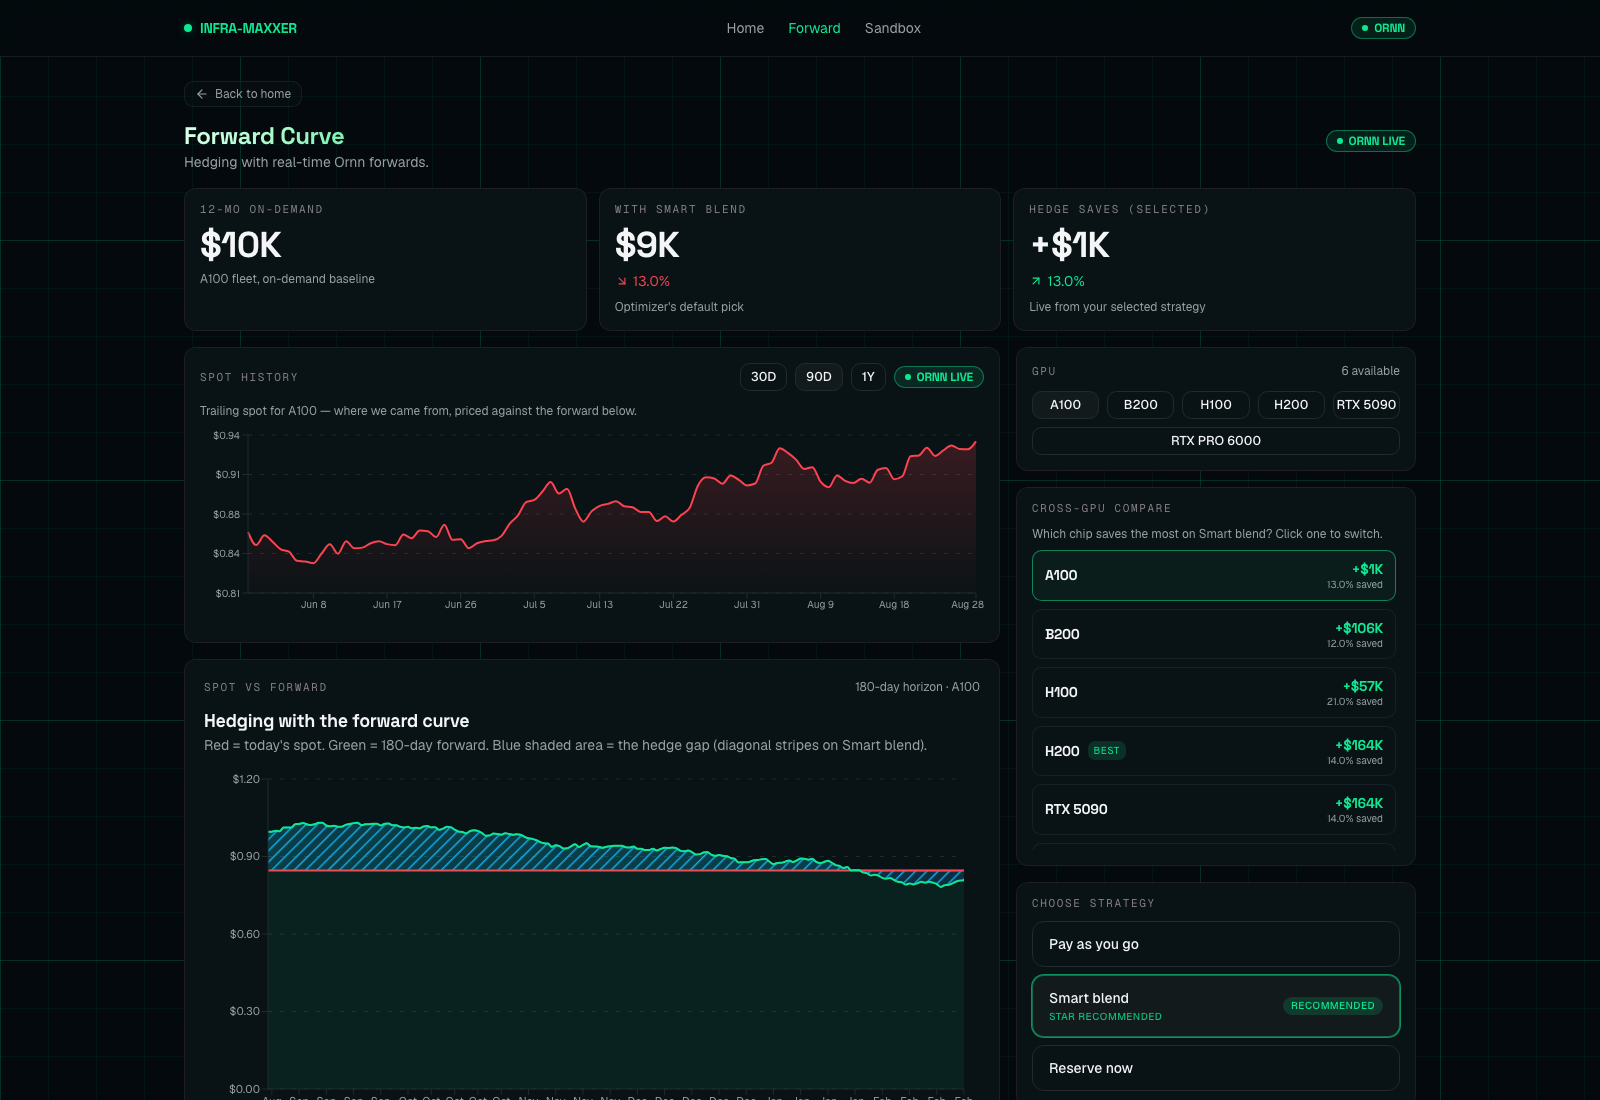Screen dimensions: 1600x1100
Task: Click the 6 available label
Action: (x=1370, y=371)
